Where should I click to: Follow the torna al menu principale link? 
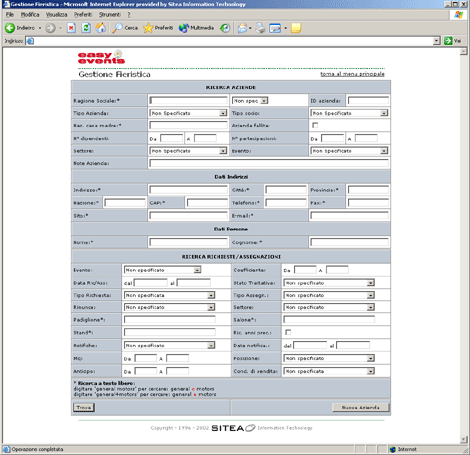pyautogui.click(x=352, y=74)
